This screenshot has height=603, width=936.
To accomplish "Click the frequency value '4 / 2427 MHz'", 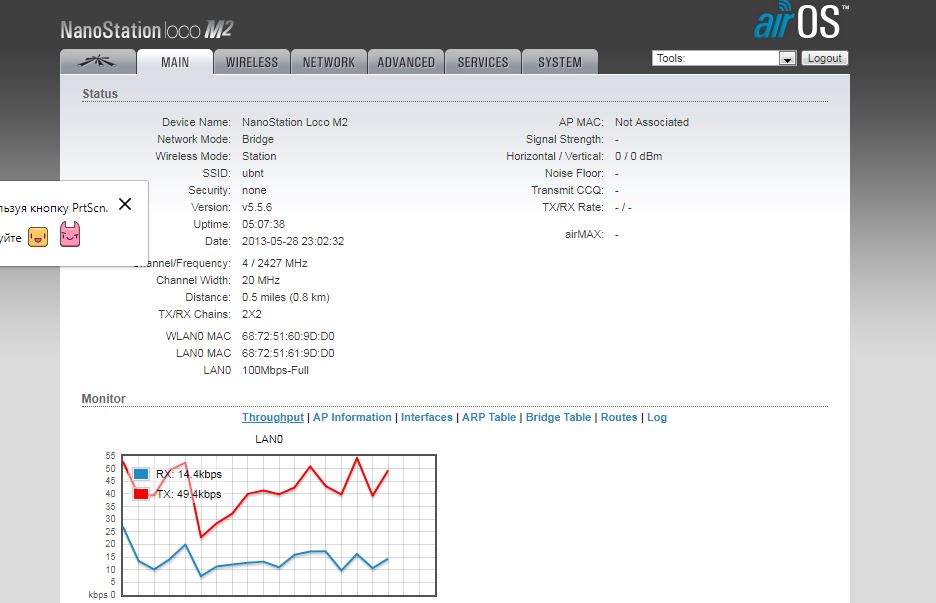I will pyautogui.click(x=275, y=263).
